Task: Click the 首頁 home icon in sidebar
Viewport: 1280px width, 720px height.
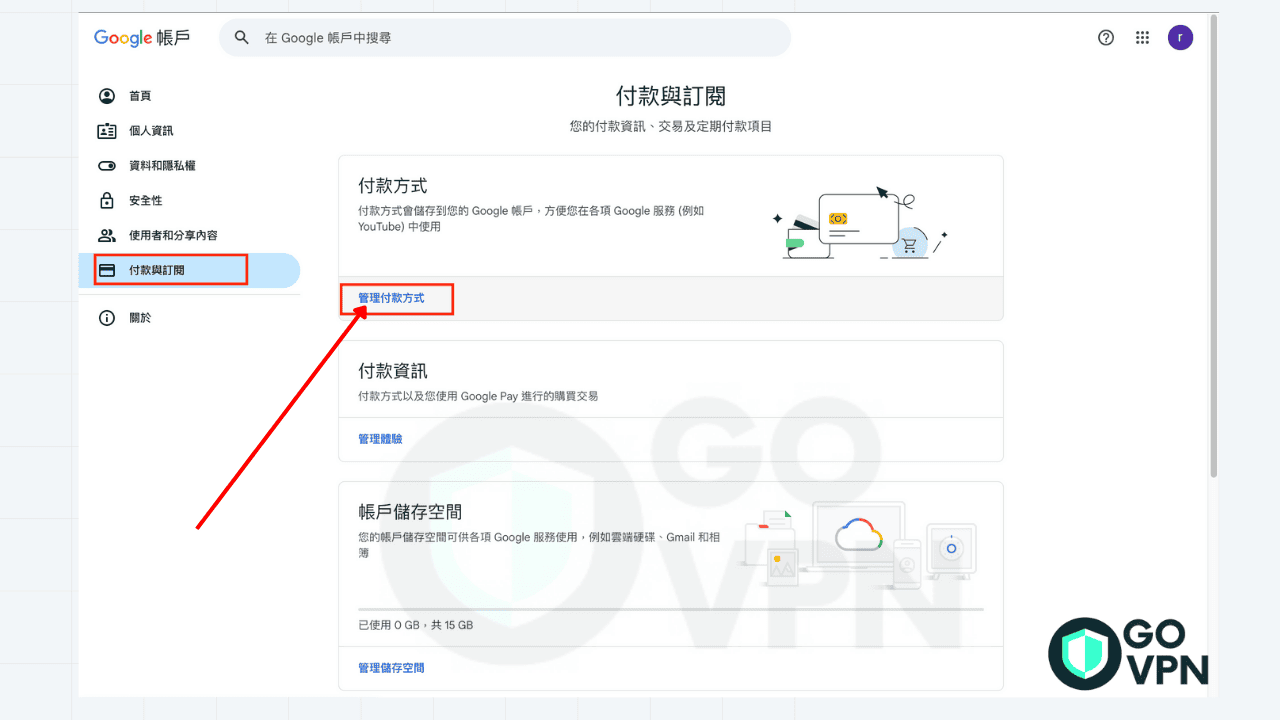Action: (107, 95)
